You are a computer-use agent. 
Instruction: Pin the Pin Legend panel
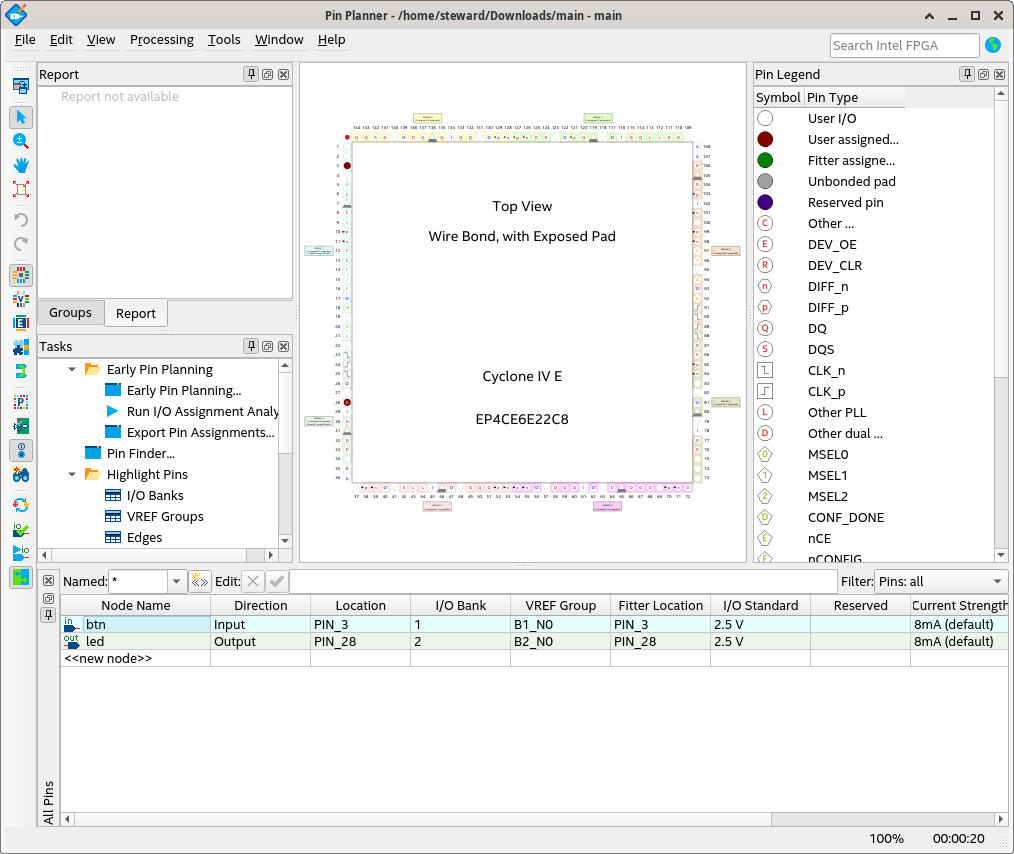click(967, 74)
